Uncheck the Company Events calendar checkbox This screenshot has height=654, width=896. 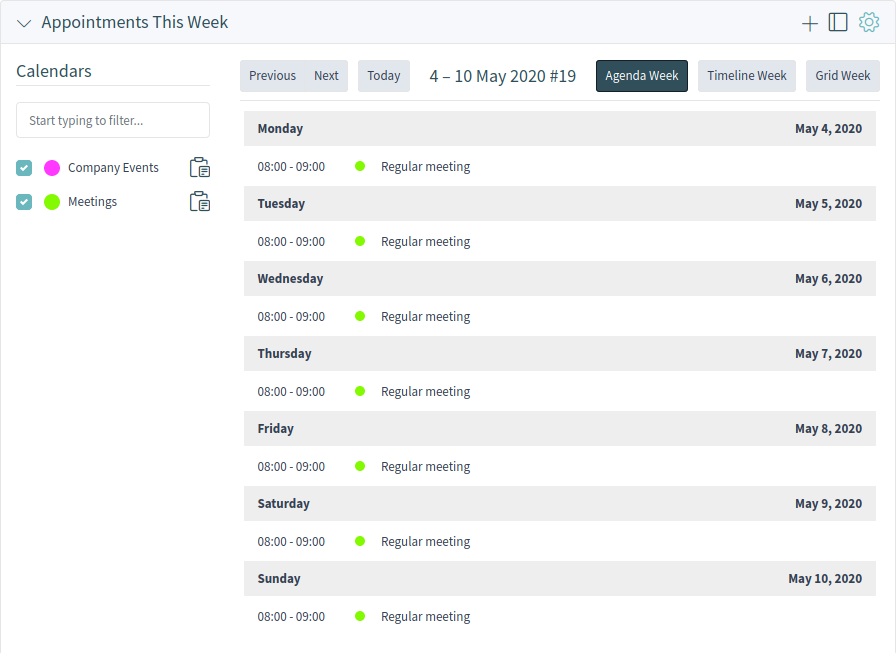24,168
